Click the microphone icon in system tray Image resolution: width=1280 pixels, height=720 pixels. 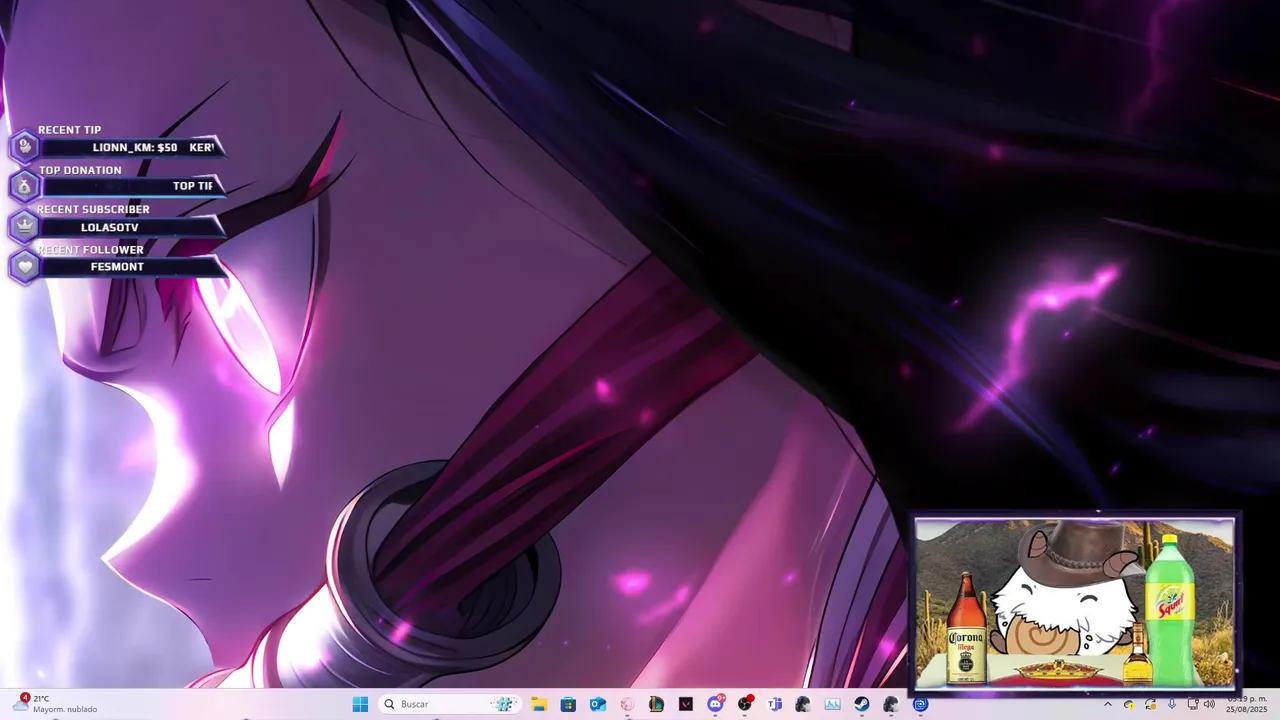1172,704
